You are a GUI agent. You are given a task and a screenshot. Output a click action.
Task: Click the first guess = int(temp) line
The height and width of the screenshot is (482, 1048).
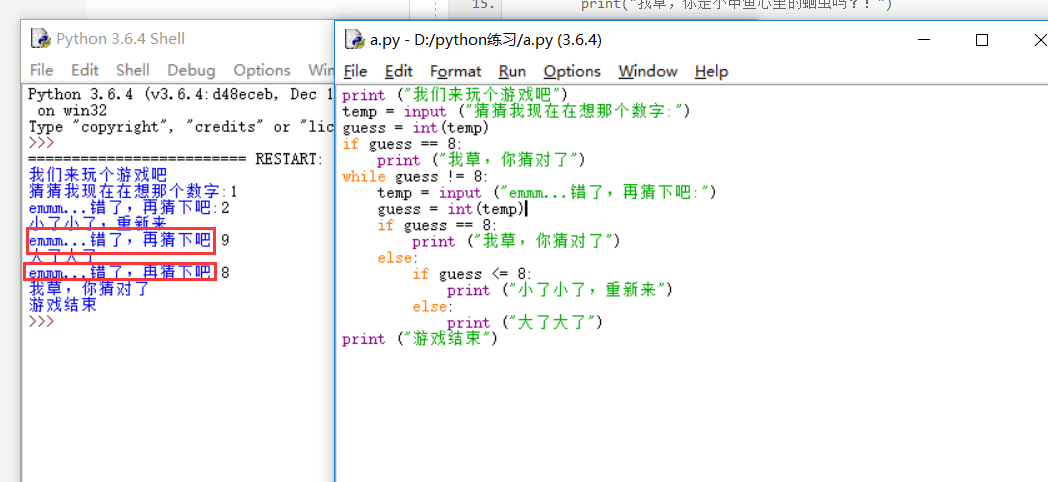pyautogui.click(x=416, y=127)
